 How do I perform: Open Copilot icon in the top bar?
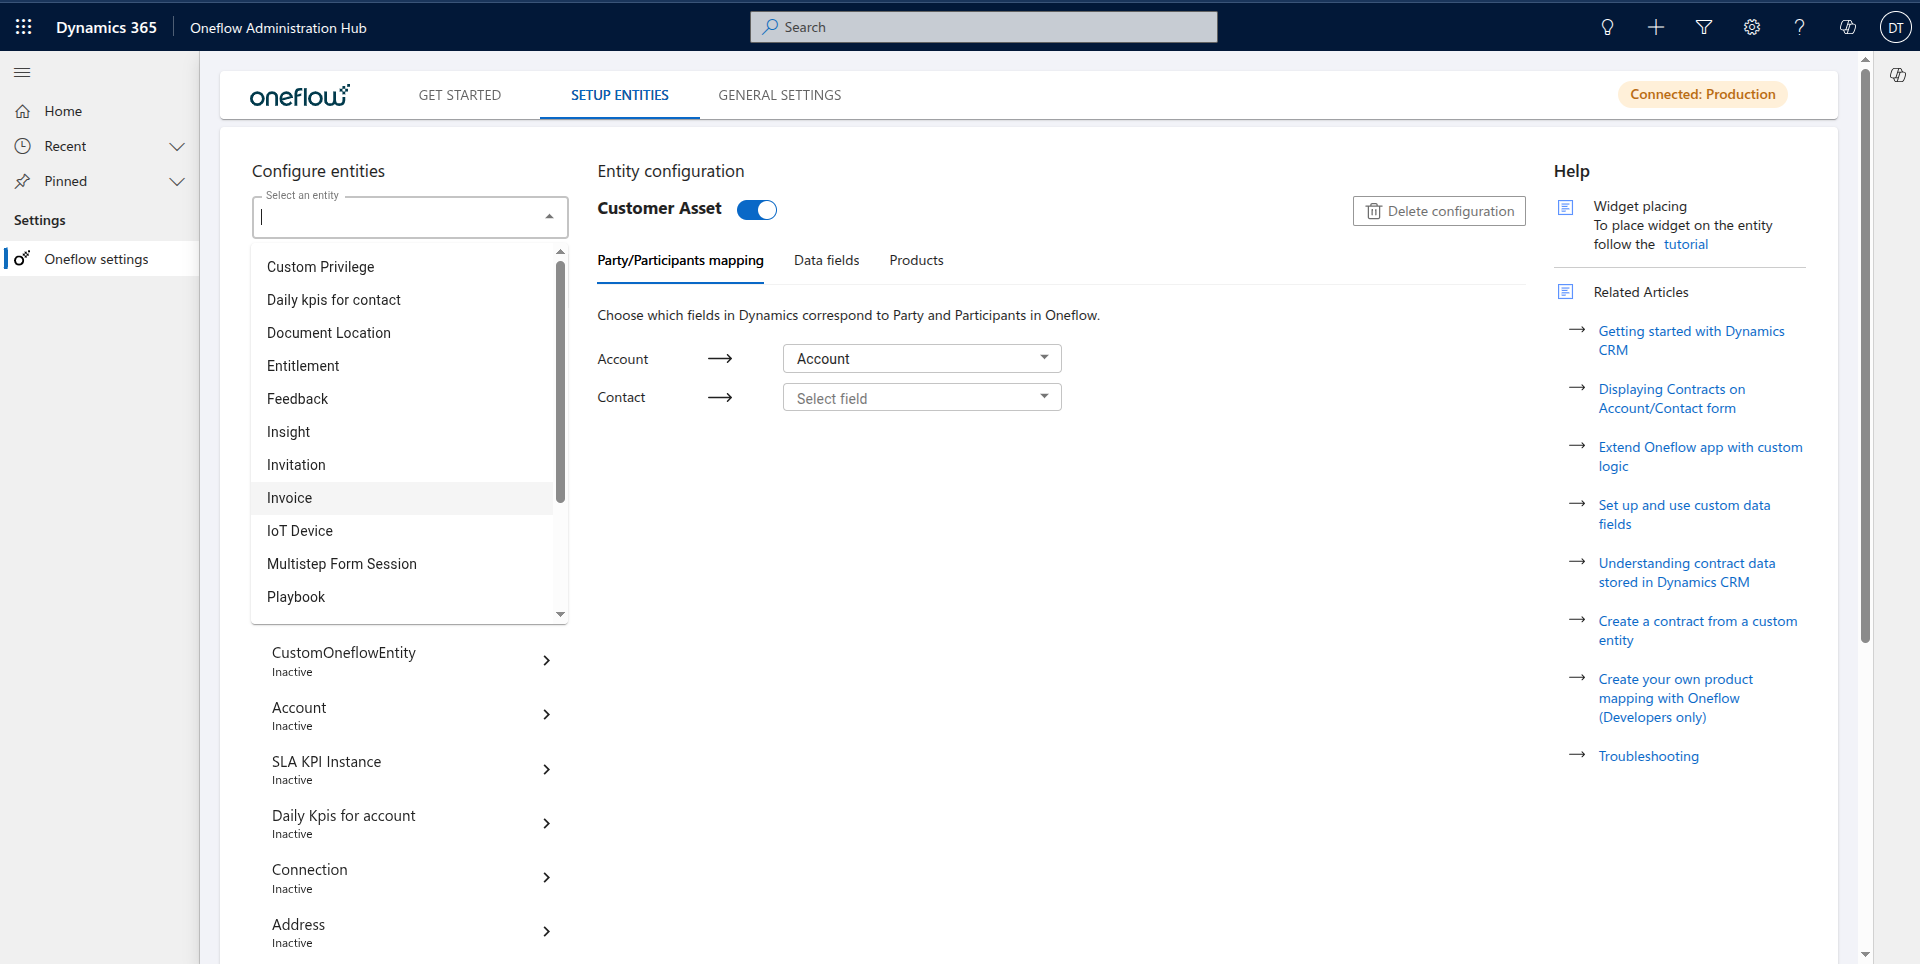click(x=1848, y=27)
